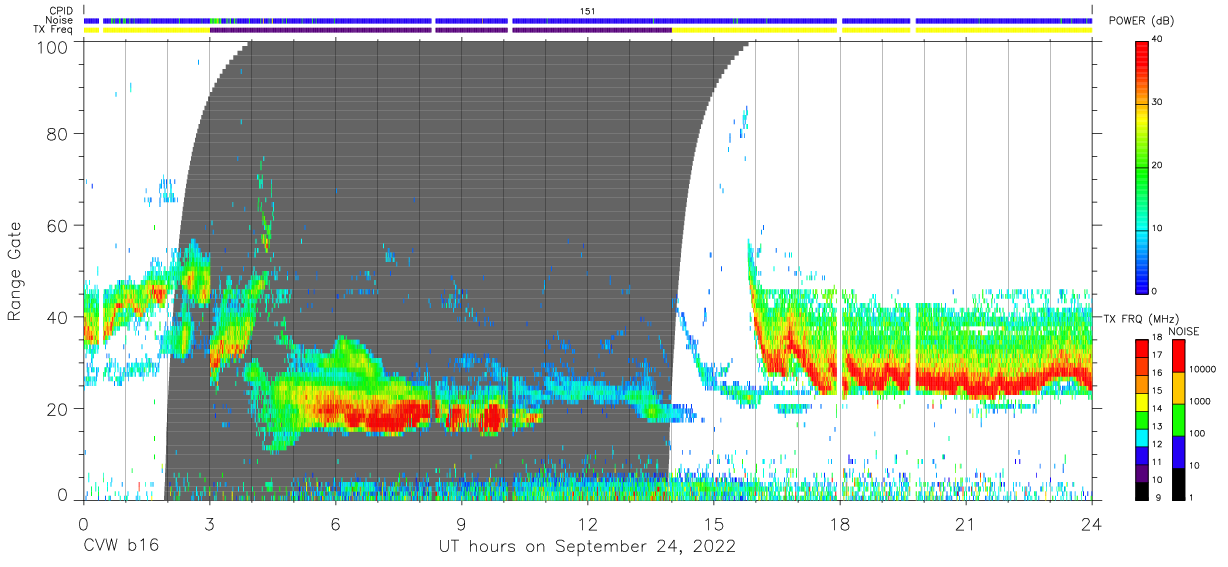Click the 10000 label on NOISE scale
Viewport: 1228px width, 567px height.
pyautogui.click(x=1203, y=370)
